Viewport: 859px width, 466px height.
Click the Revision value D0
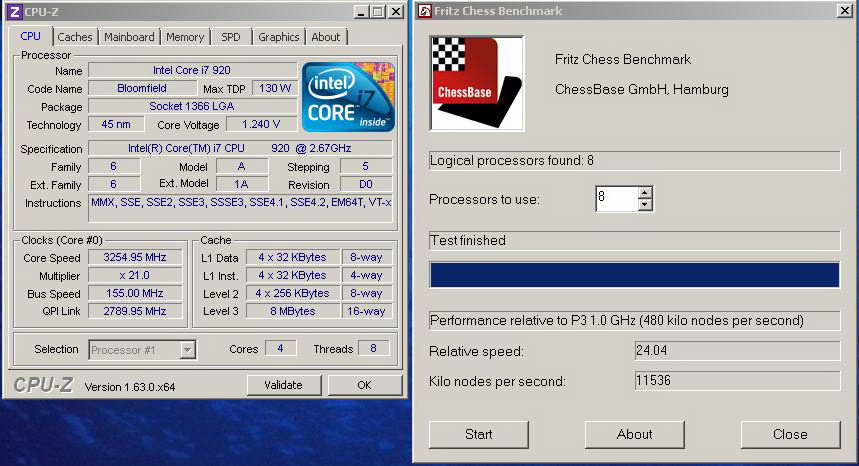coord(366,184)
